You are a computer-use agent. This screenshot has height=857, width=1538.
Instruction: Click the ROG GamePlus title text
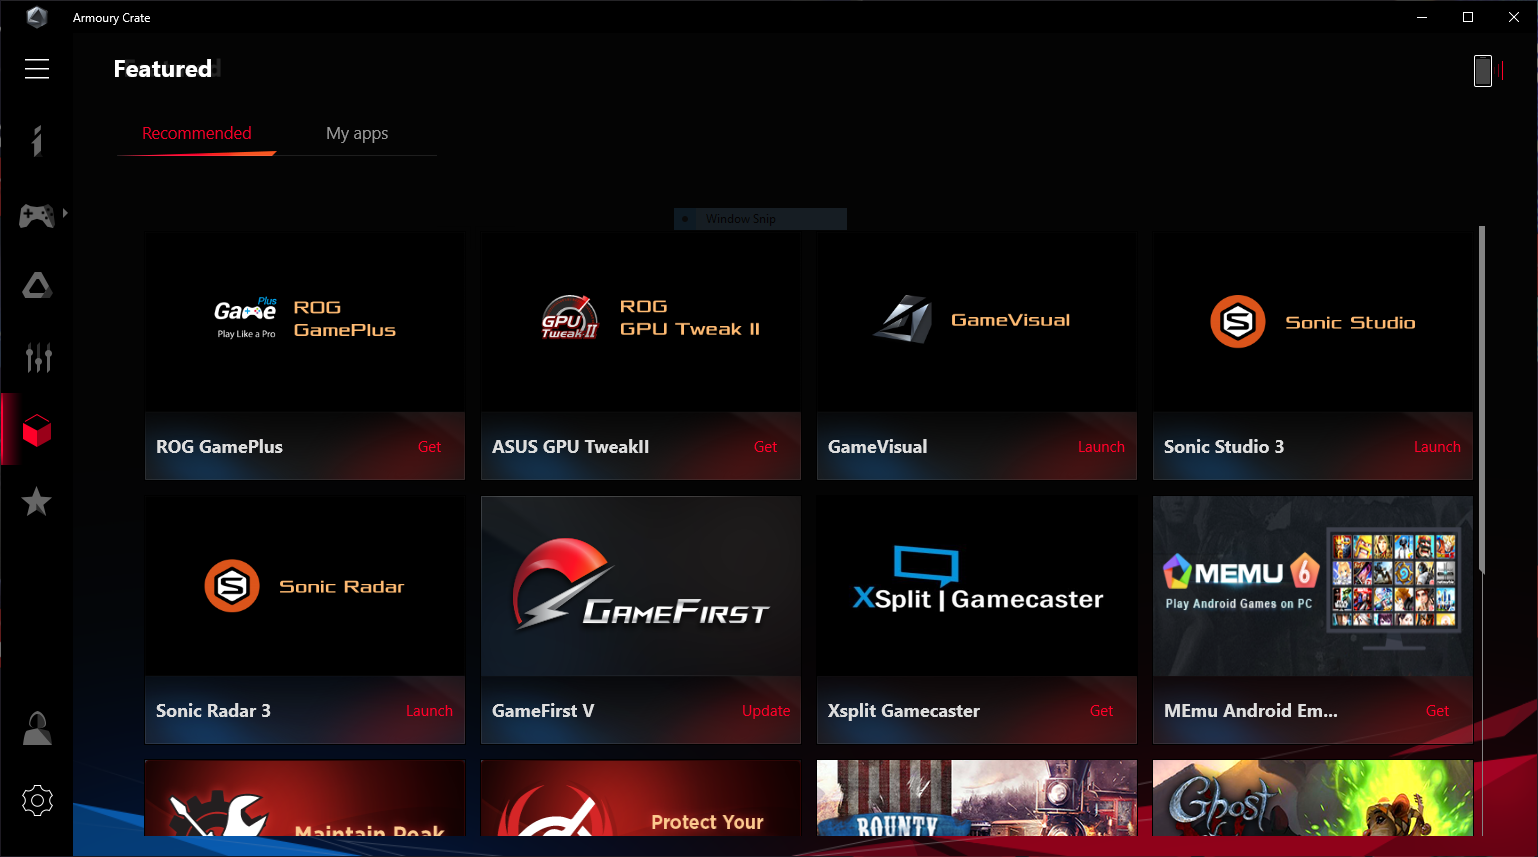[x=219, y=447]
